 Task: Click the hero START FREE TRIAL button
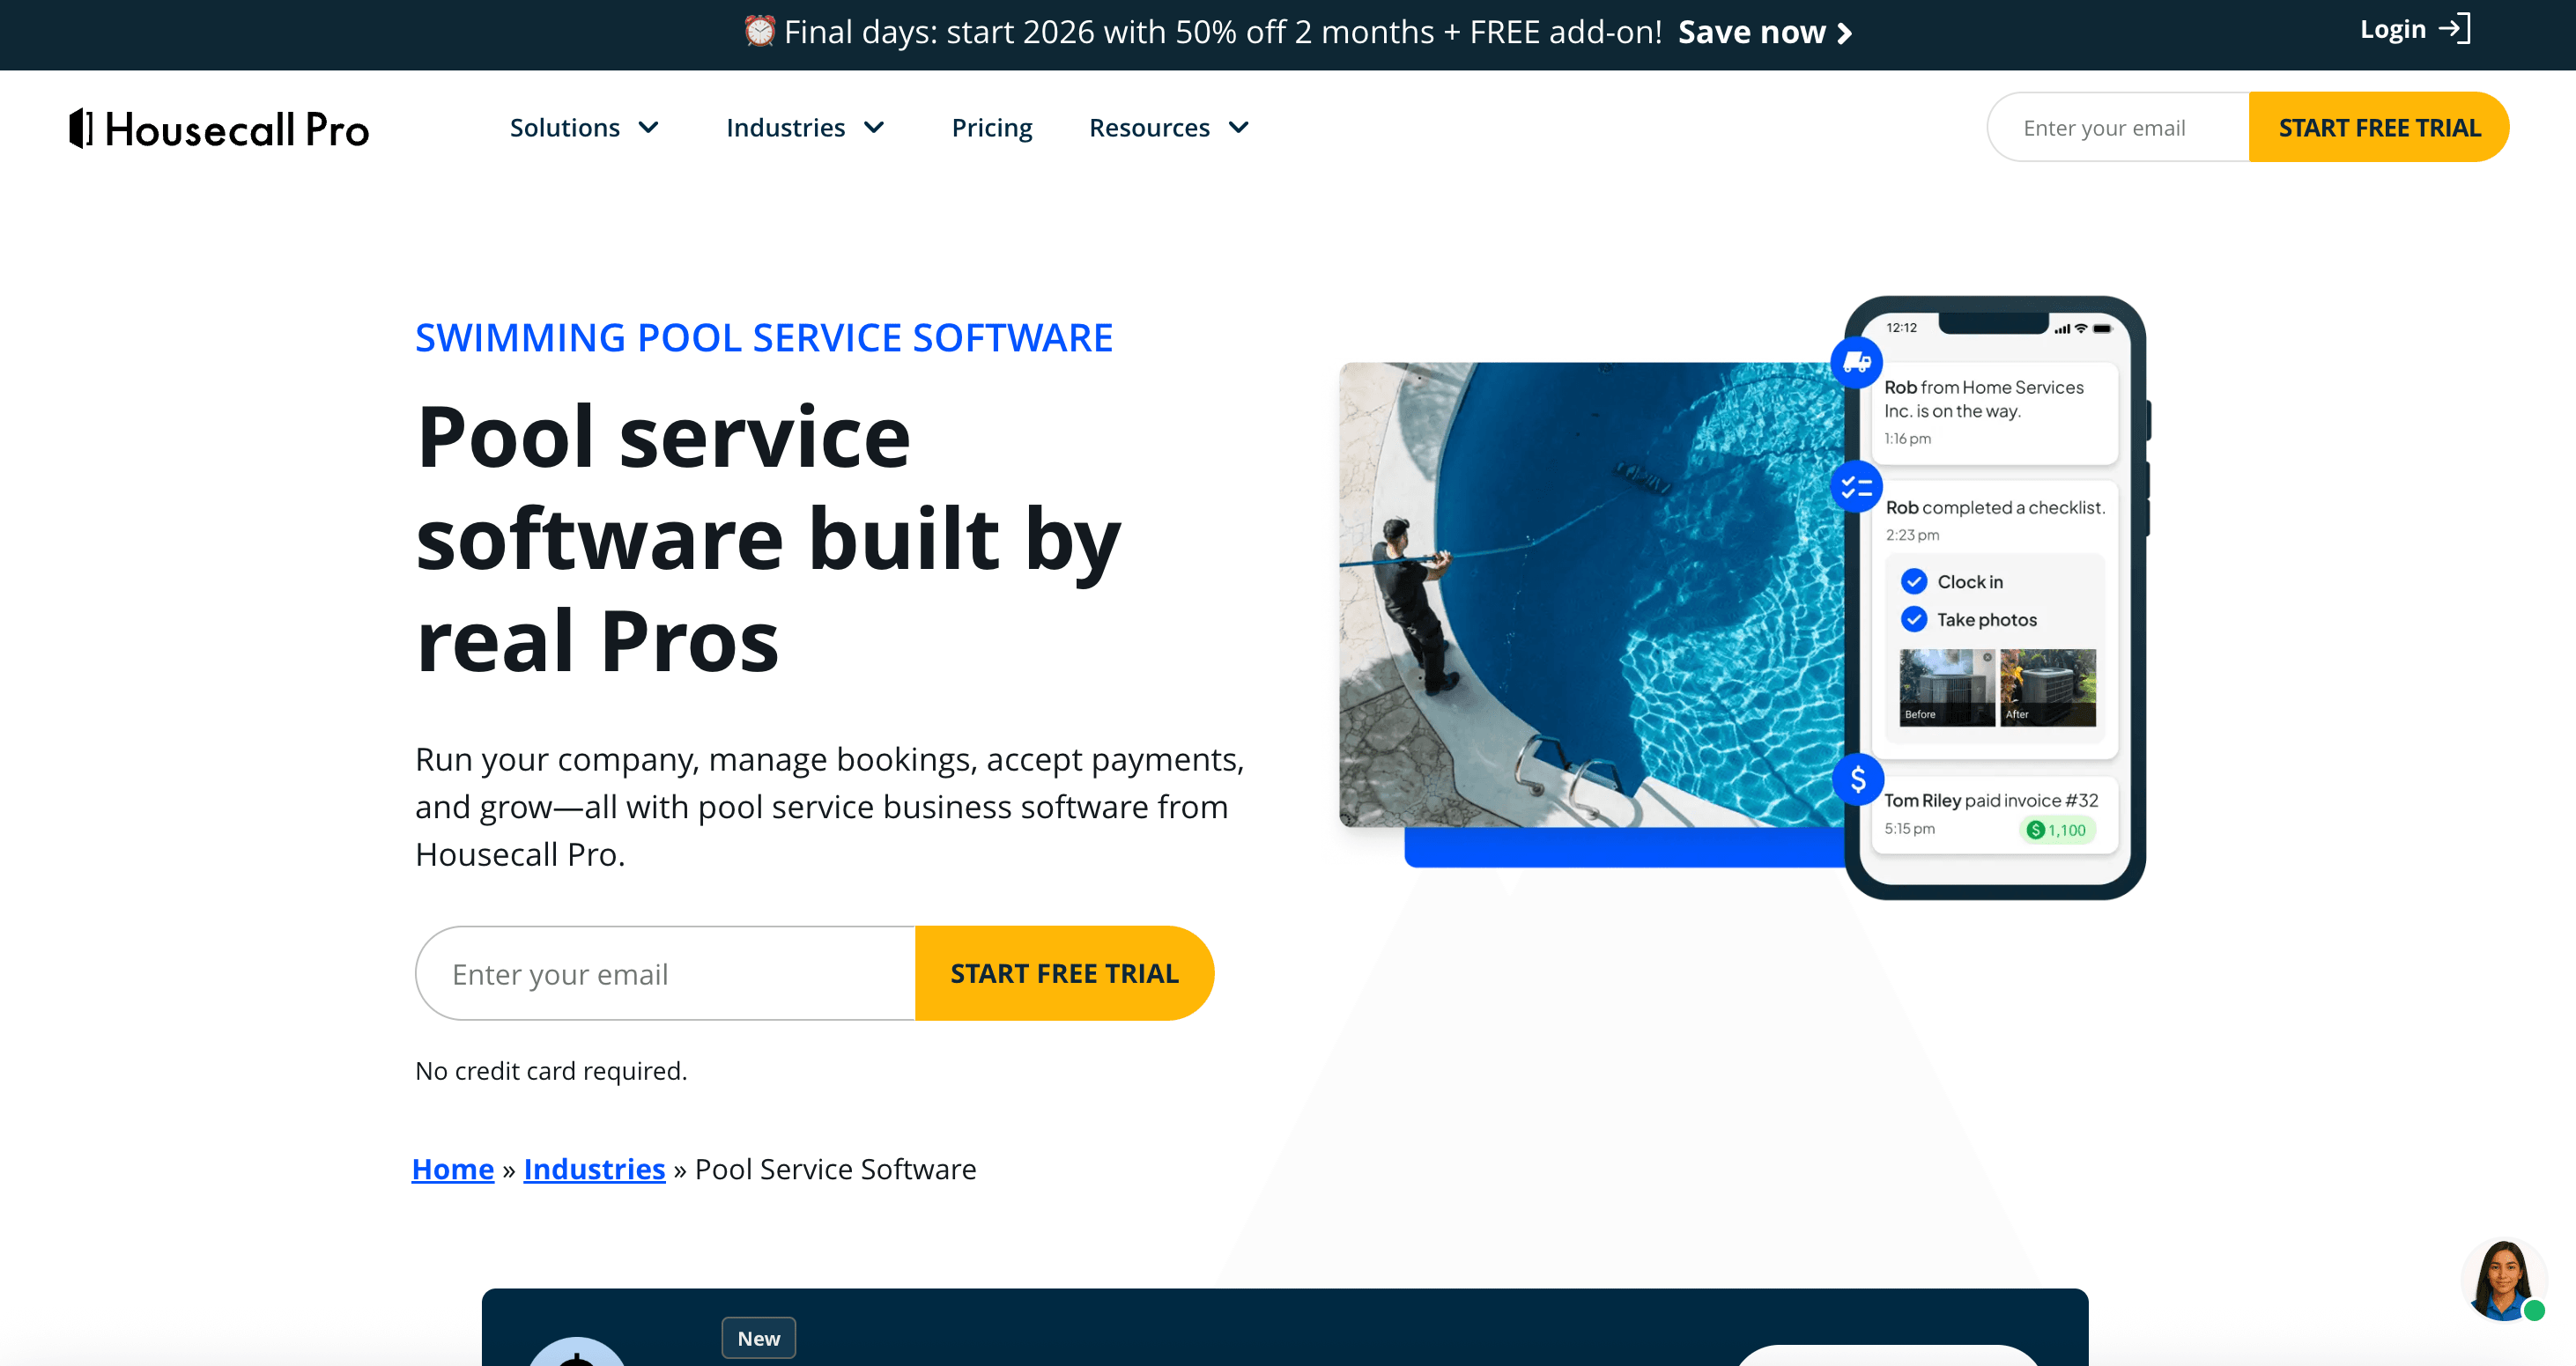pos(1064,973)
